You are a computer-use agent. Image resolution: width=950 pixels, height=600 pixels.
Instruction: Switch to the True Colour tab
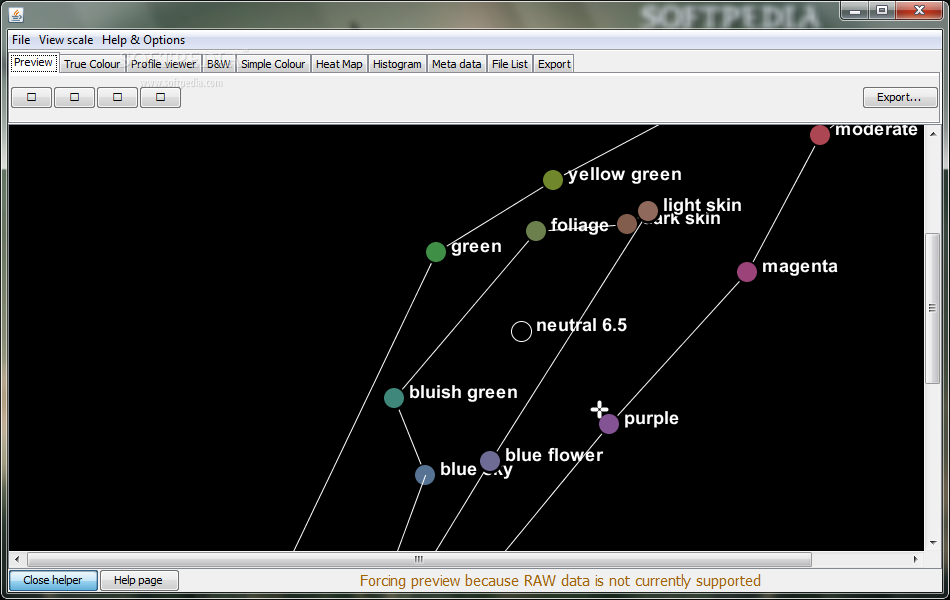[x=92, y=64]
